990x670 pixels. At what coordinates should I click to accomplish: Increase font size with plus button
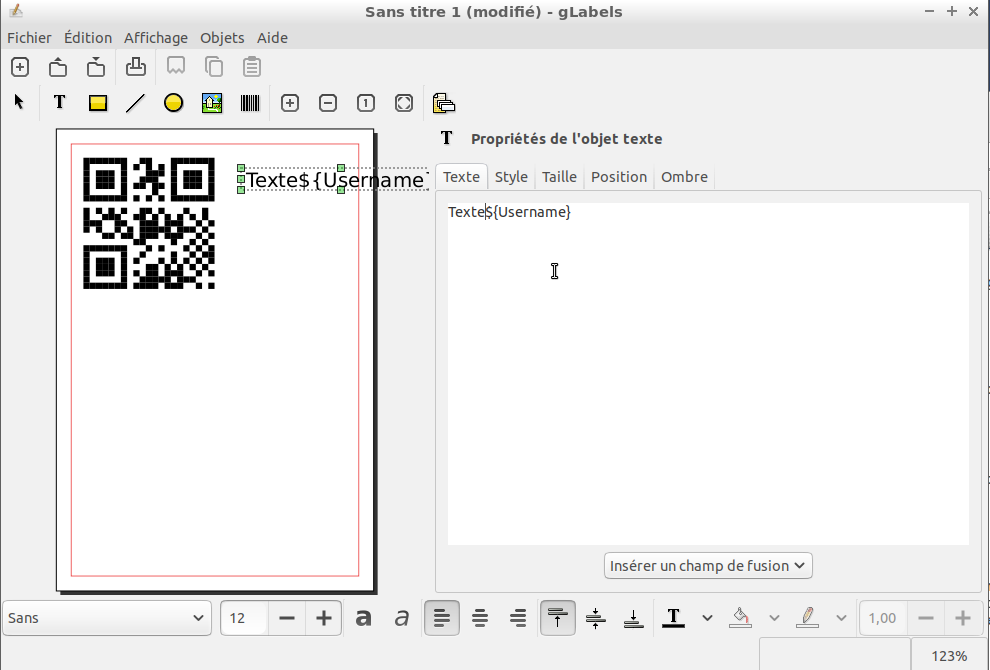point(324,618)
